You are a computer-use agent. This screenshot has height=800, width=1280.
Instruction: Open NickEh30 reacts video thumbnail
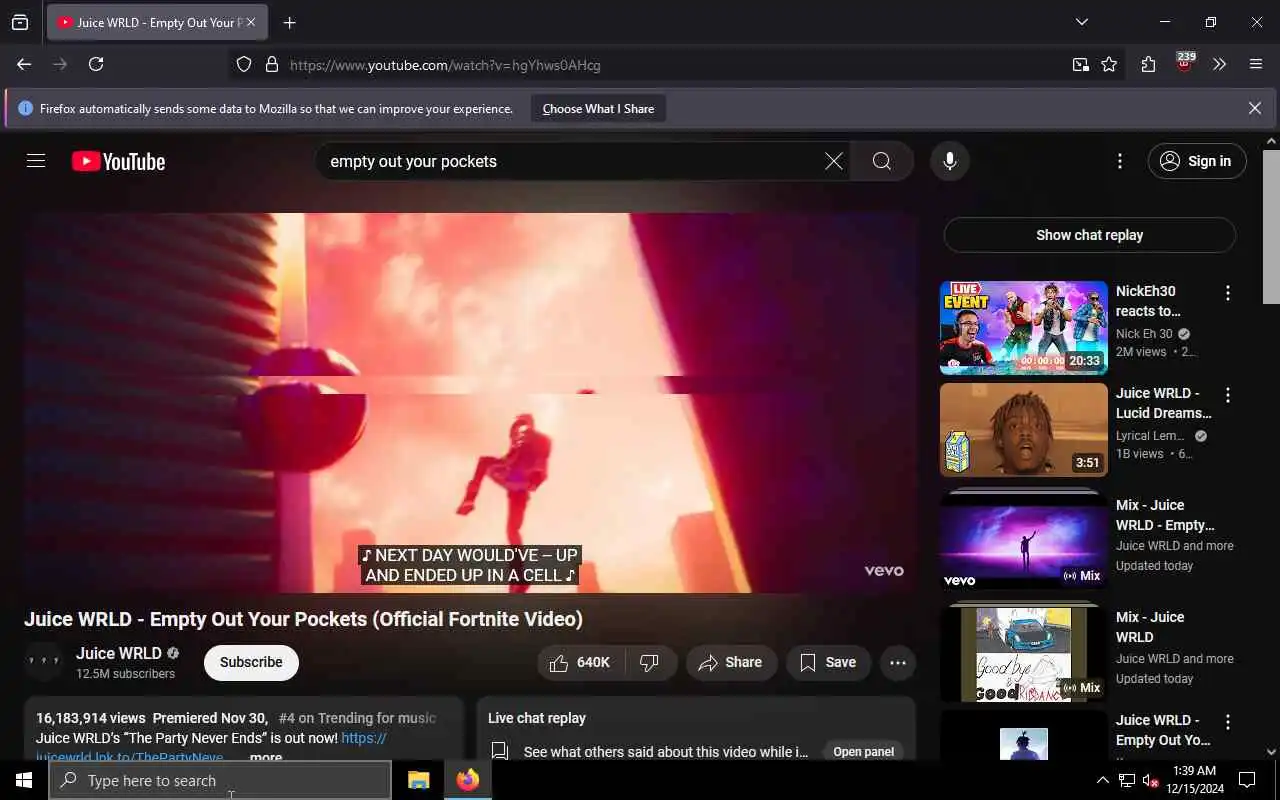[1023, 328]
